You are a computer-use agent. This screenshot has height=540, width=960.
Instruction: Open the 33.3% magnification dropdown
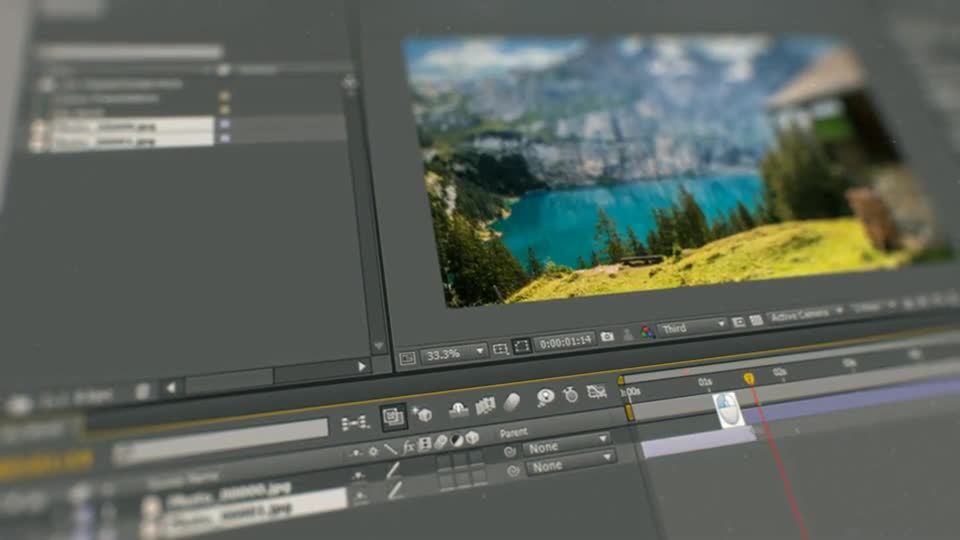pos(454,353)
